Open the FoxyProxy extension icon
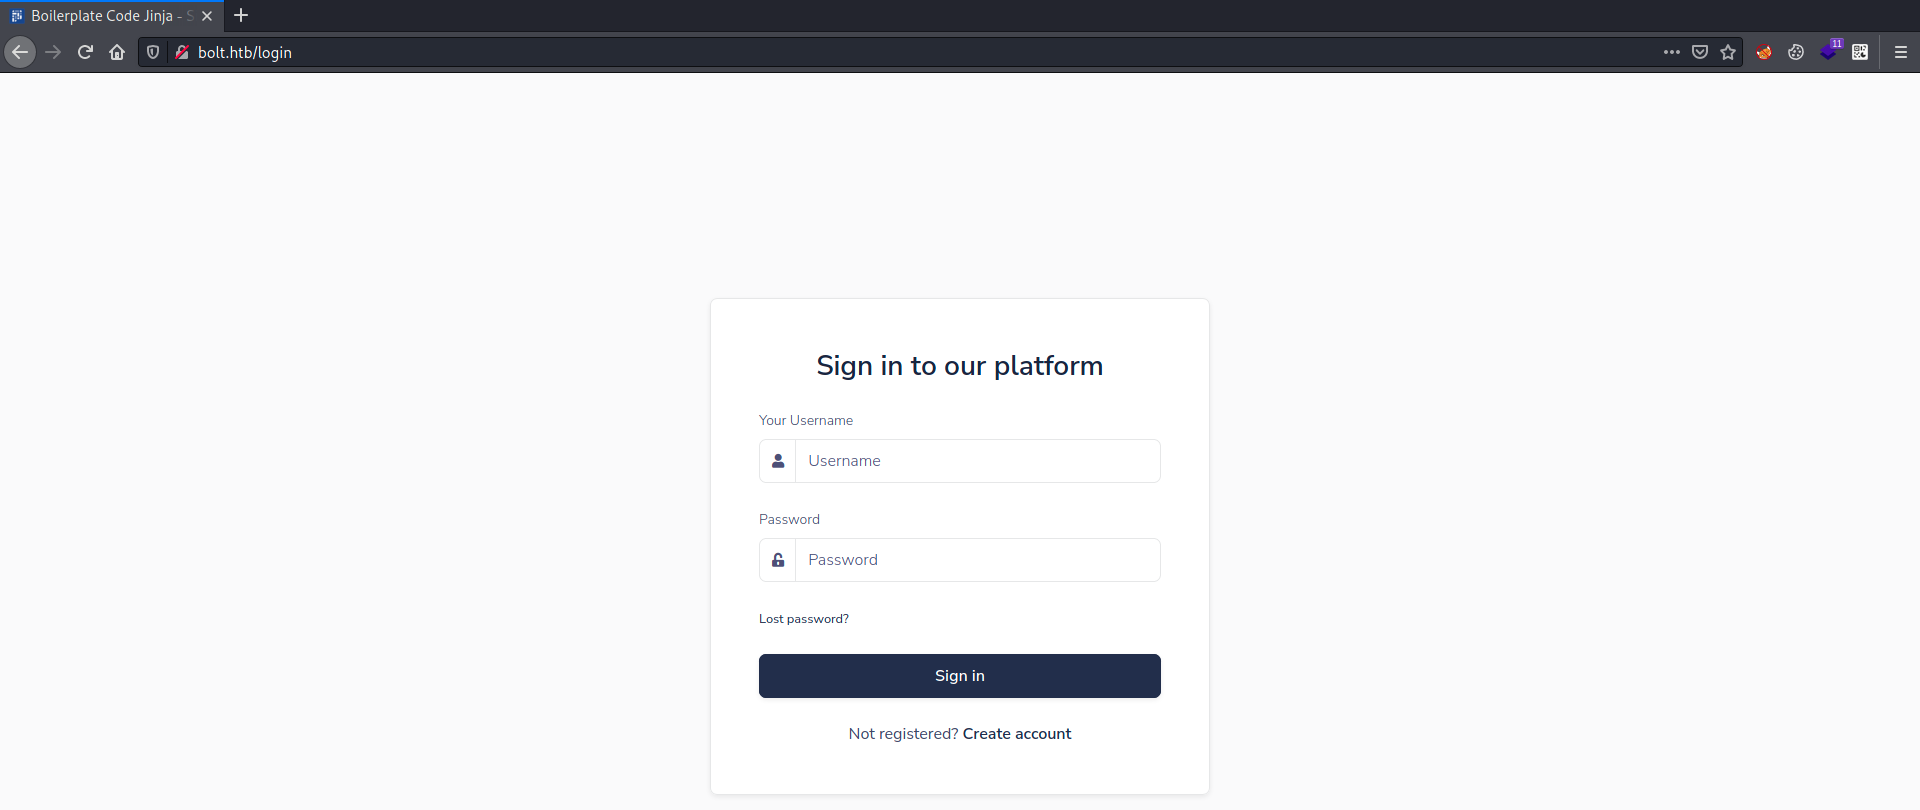The width and height of the screenshot is (1920, 810). [x=1764, y=52]
